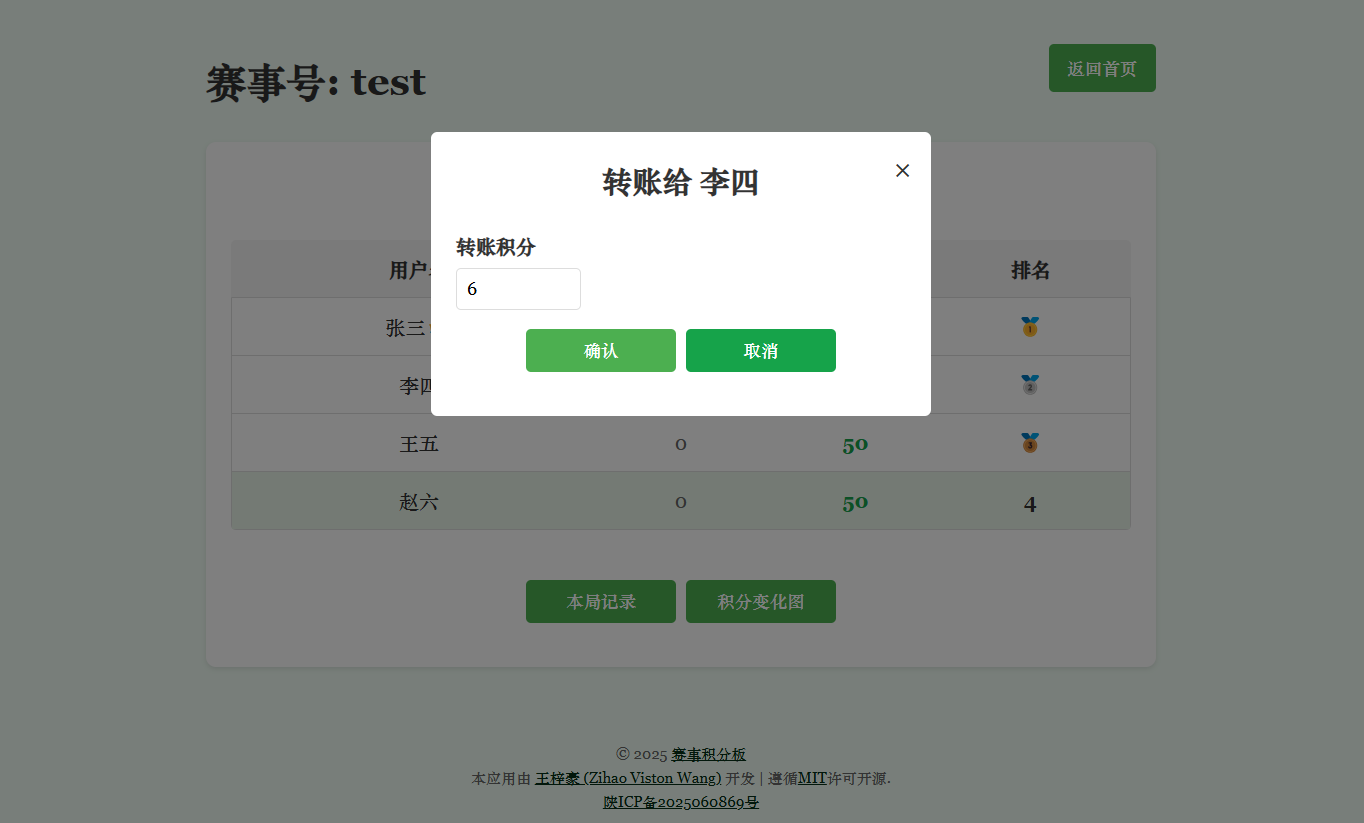Click the 王梓豪 (Zihao Viston Wang) link

point(630,778)
